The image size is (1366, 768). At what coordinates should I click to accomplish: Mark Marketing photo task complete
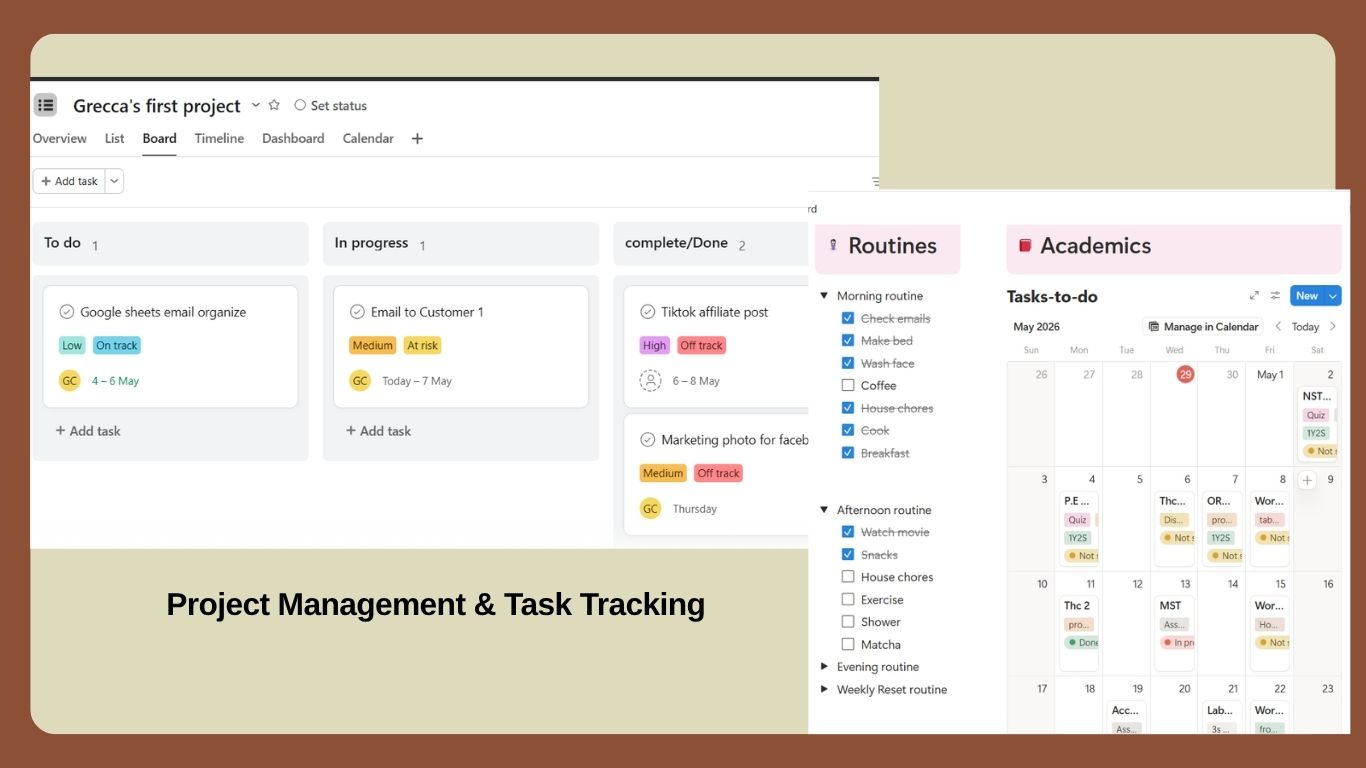point(647,440)
